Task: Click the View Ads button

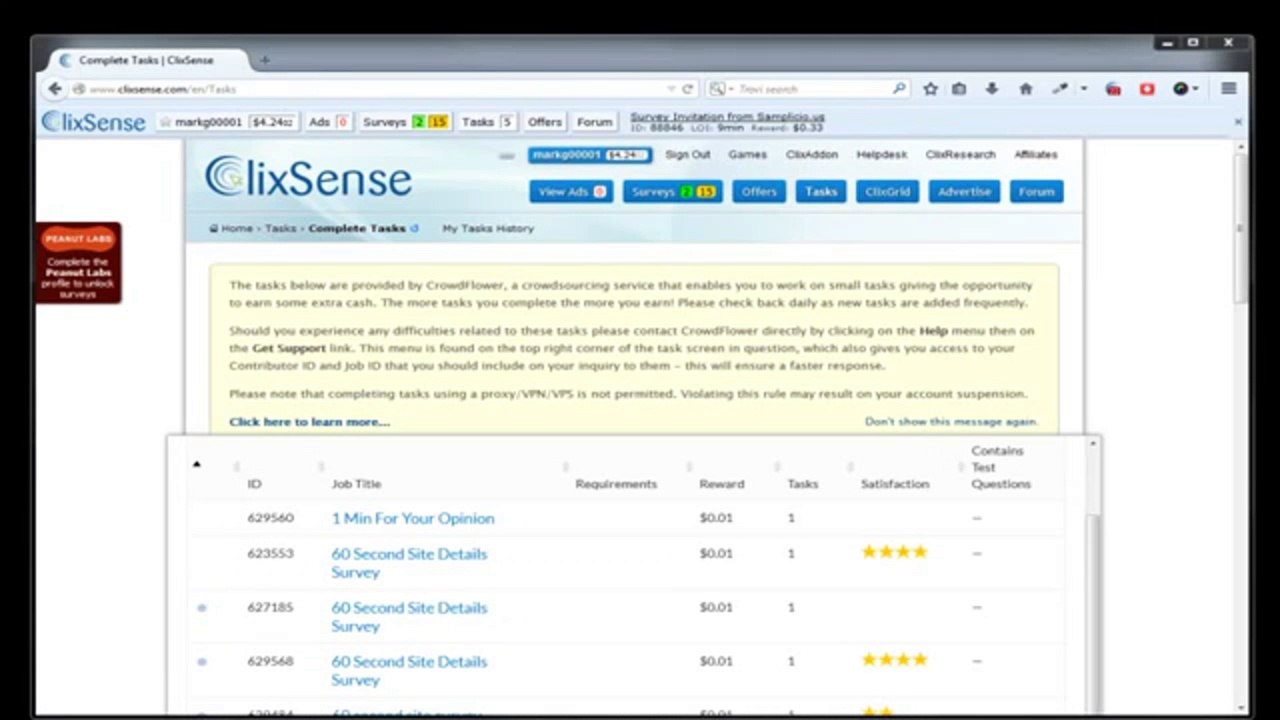Action: pos(571,192)
